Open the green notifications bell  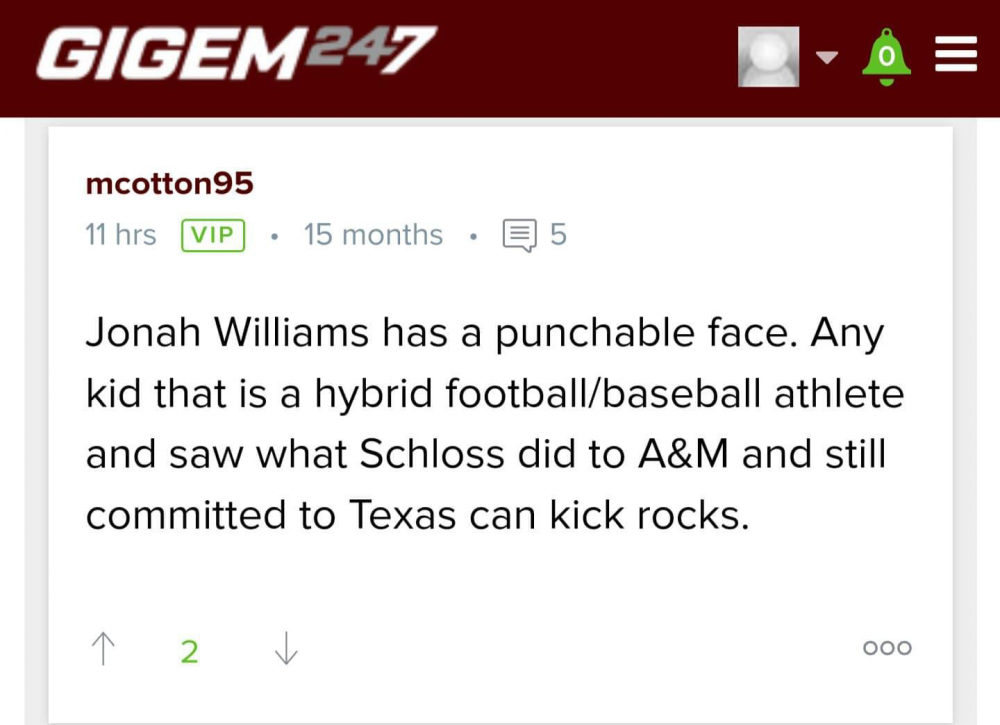[x=886, y=57]
